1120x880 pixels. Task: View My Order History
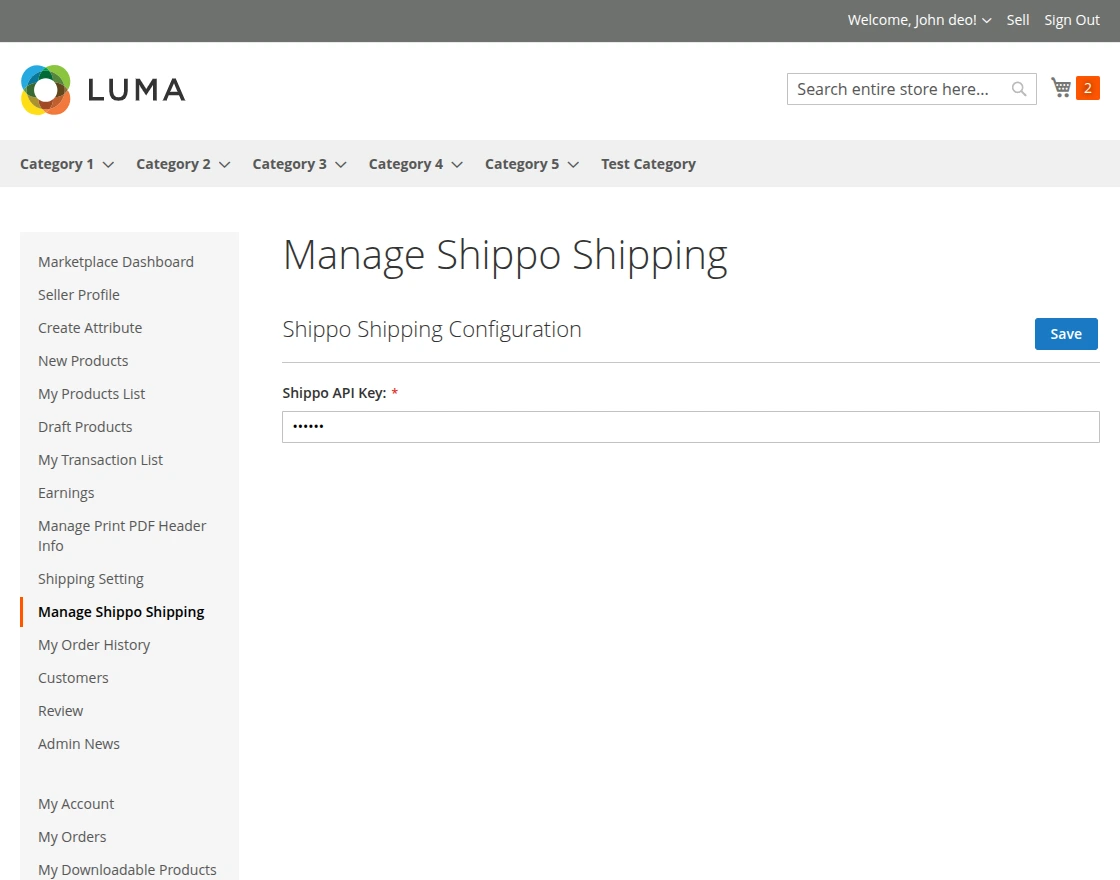point(94,645)
